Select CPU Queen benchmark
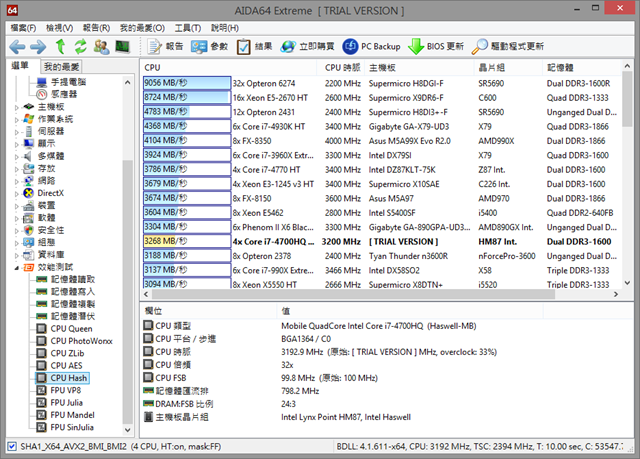The height and width of the screenshot is (459, 640). (x=71, y=328)
